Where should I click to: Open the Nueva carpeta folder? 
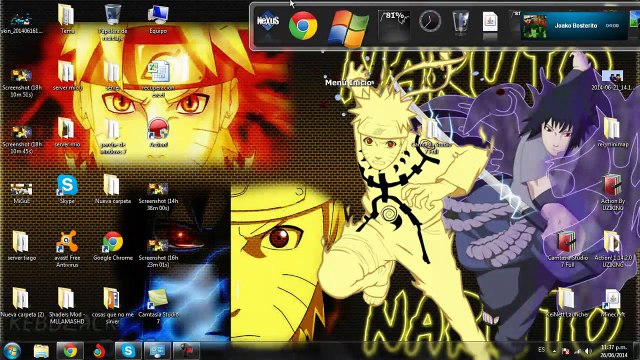113,189
